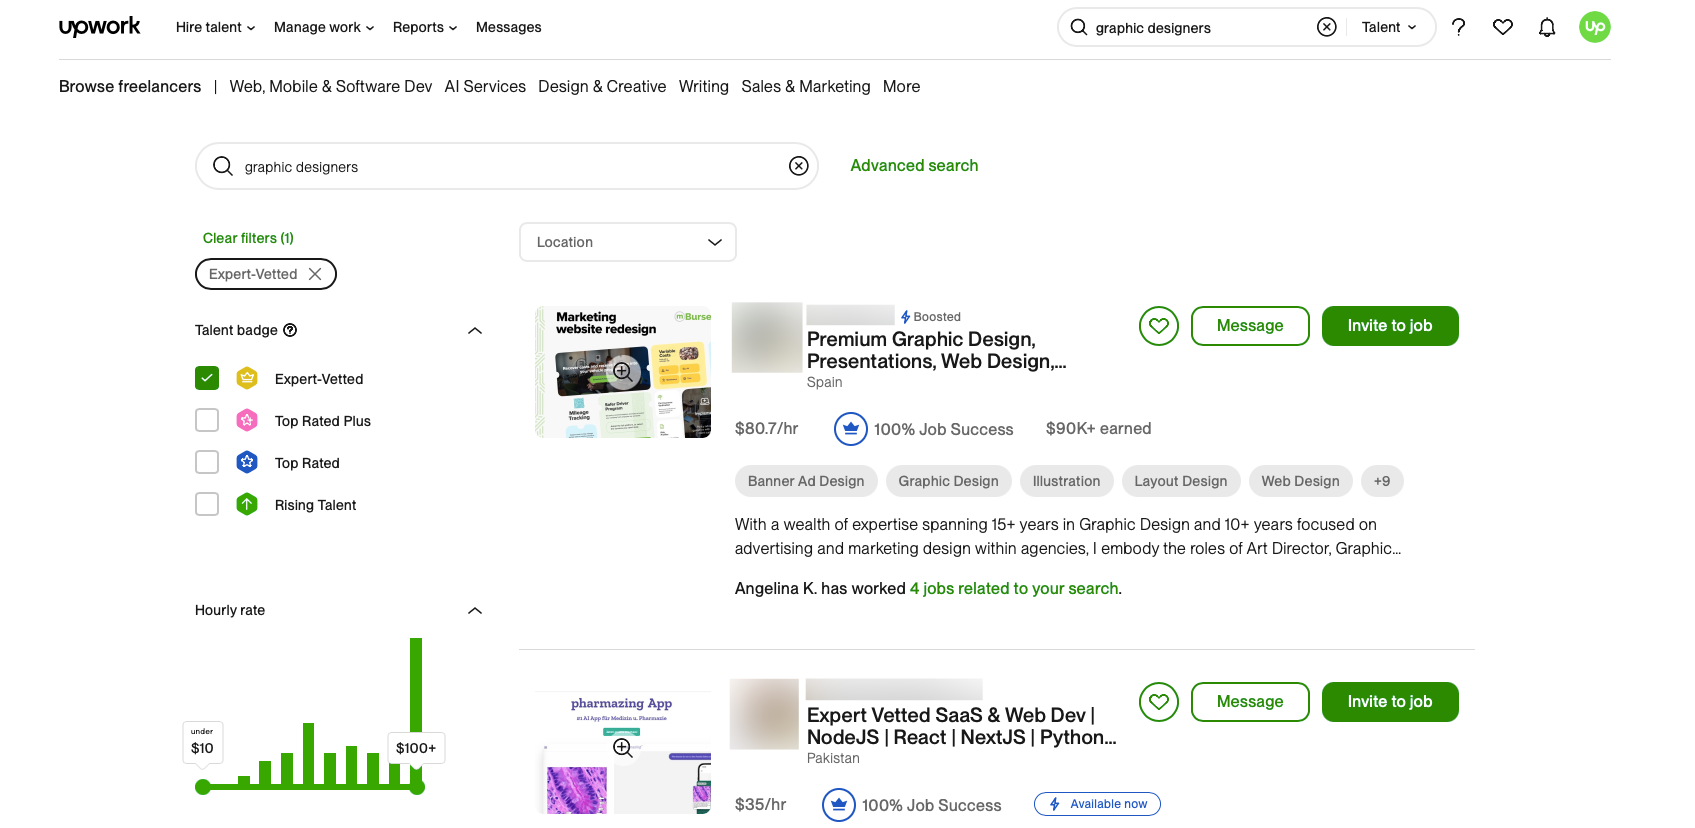Open the green Up profile avatar
Viewport: 1695px width, 828px height.
pos(1595,27)
